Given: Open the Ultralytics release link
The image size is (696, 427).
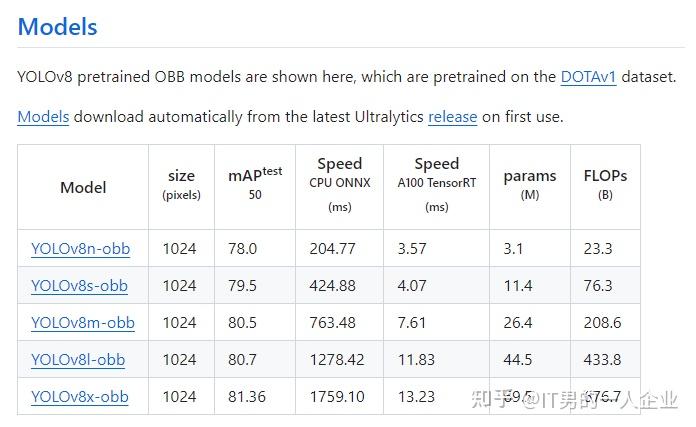Looking at the screenshot, I should [452, 116].
